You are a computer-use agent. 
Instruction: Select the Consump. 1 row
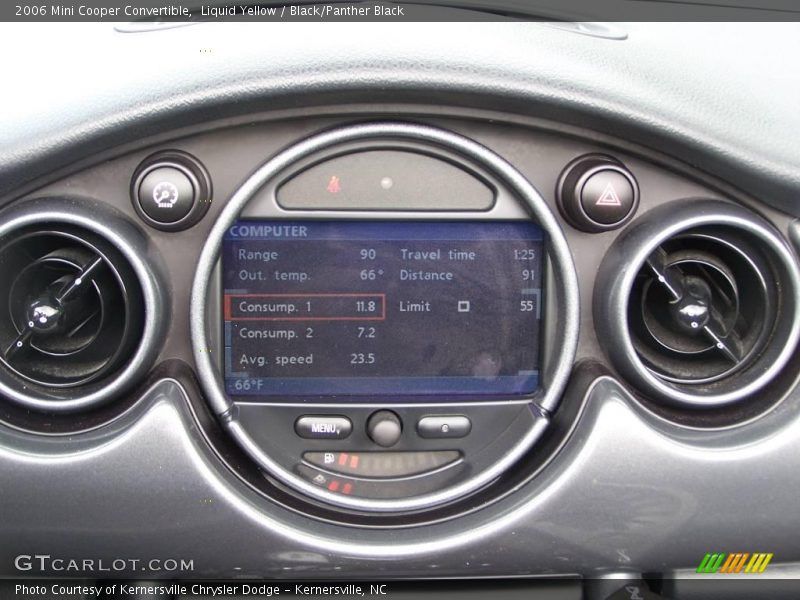coord(305,307)
